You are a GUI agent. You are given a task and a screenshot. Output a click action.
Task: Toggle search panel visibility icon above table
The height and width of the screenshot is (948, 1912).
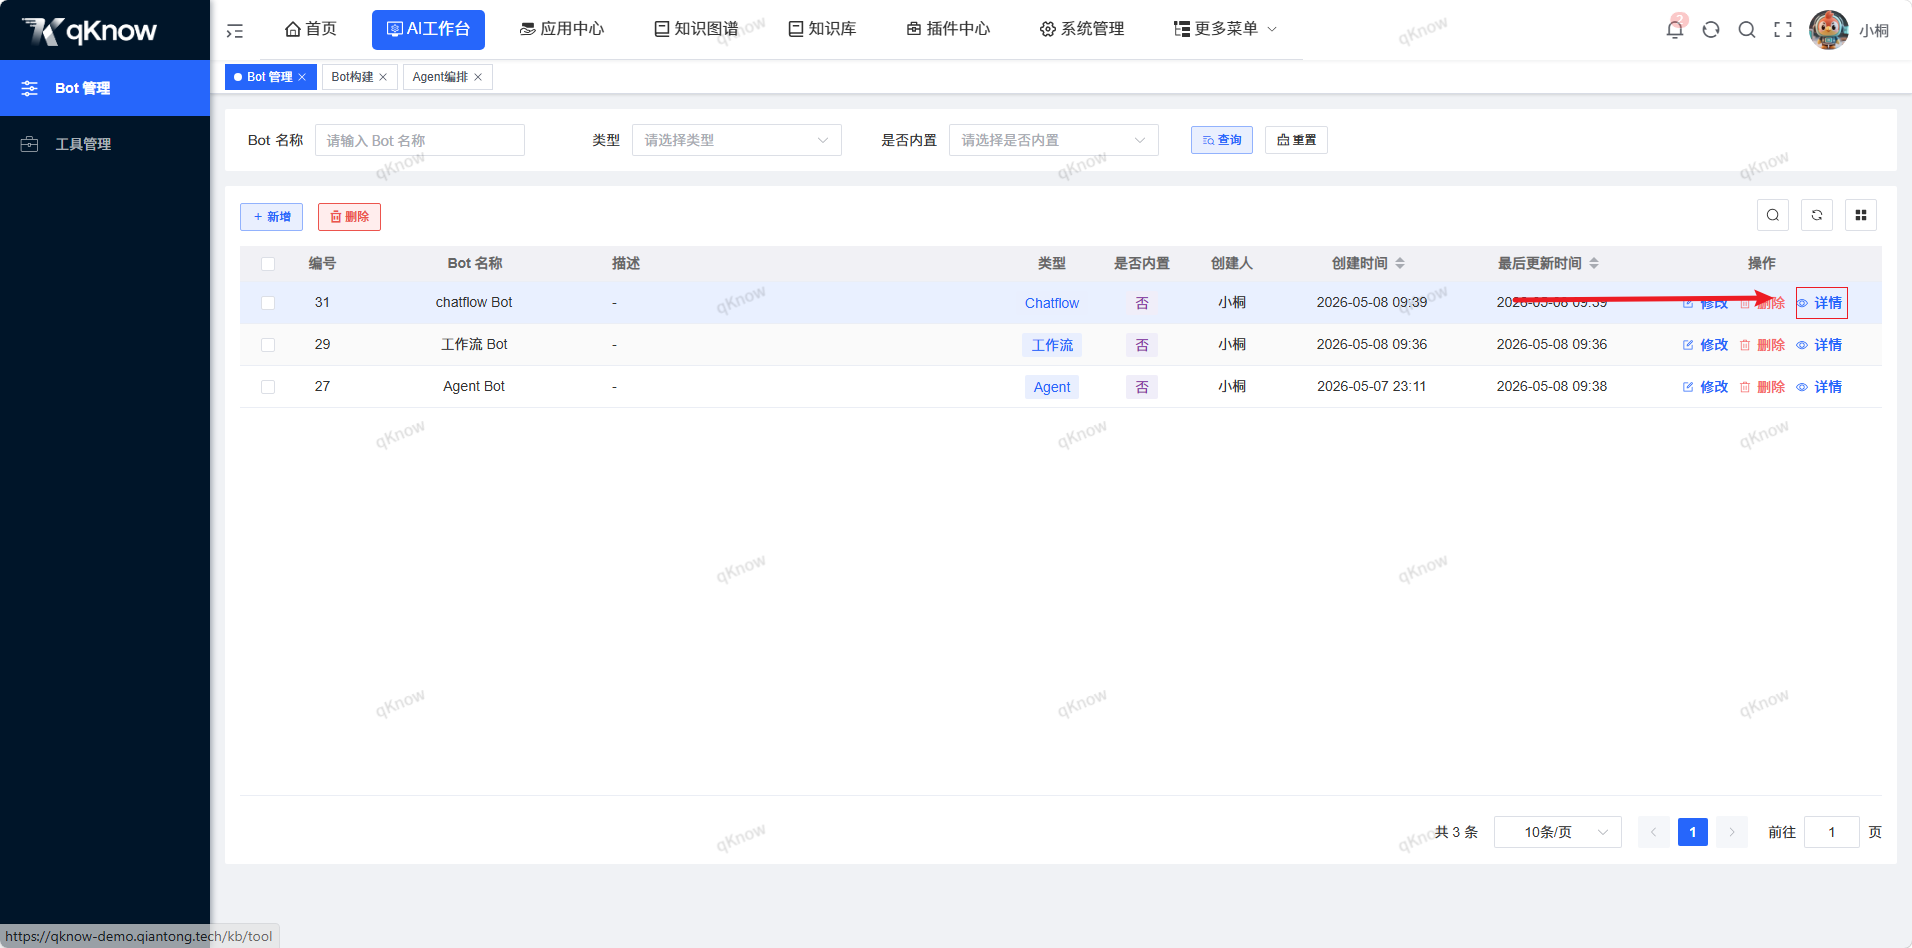[1773, 215]
